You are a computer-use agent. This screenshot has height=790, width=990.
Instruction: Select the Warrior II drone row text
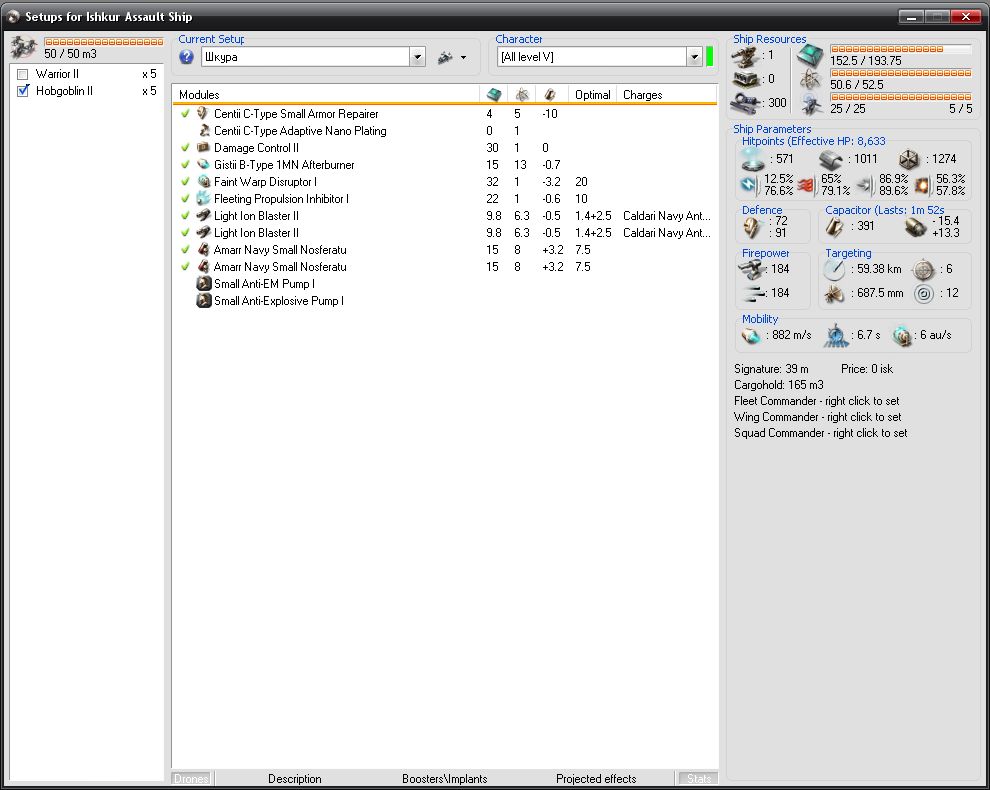coord(57,74)
